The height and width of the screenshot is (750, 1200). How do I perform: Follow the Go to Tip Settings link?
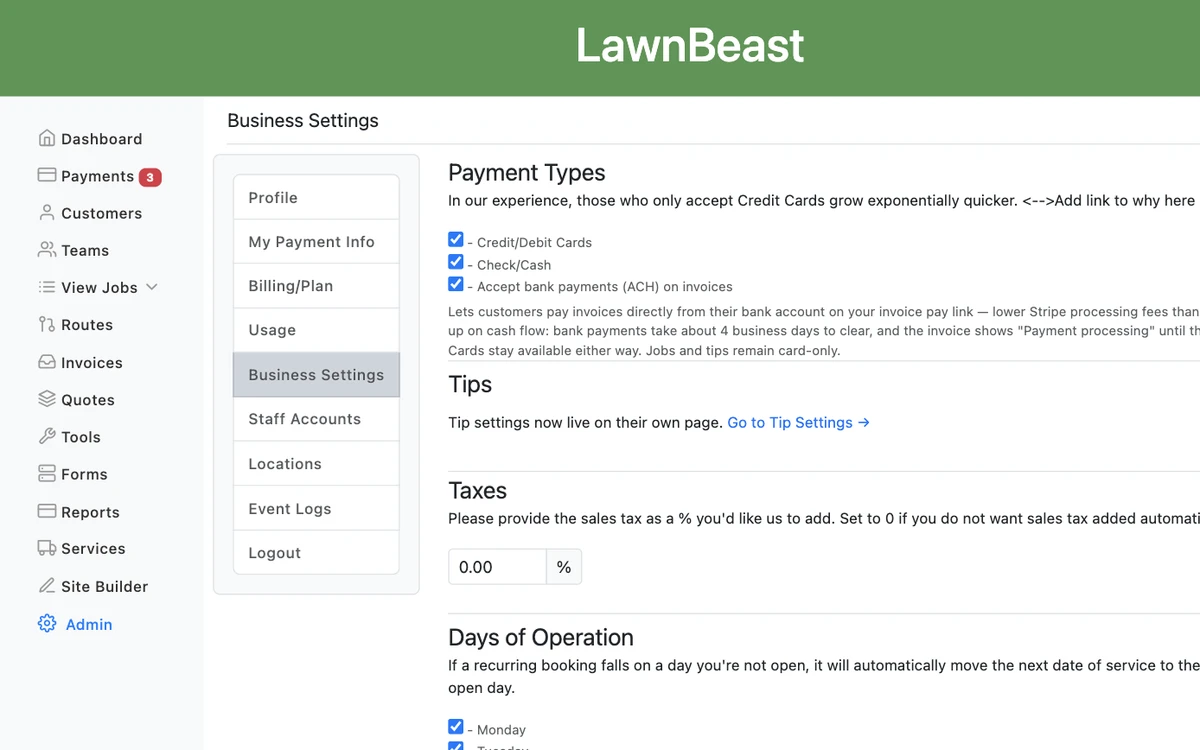798,423
